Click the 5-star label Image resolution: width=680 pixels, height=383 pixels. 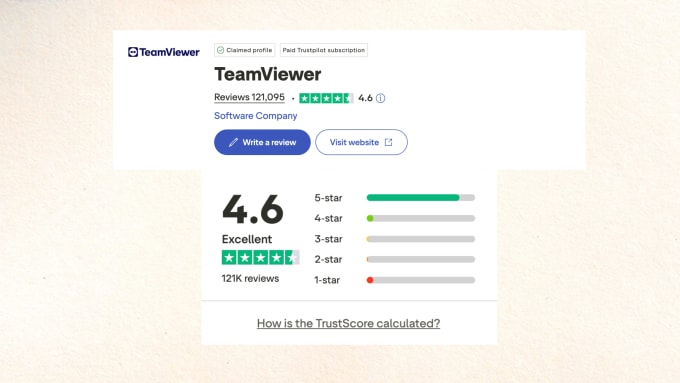328,198
